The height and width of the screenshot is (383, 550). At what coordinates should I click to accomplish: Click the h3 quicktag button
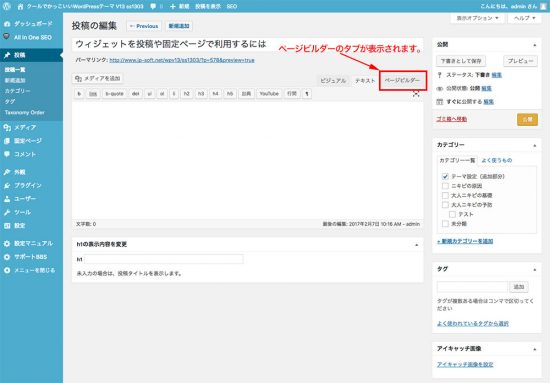click(x=201, y=94)
